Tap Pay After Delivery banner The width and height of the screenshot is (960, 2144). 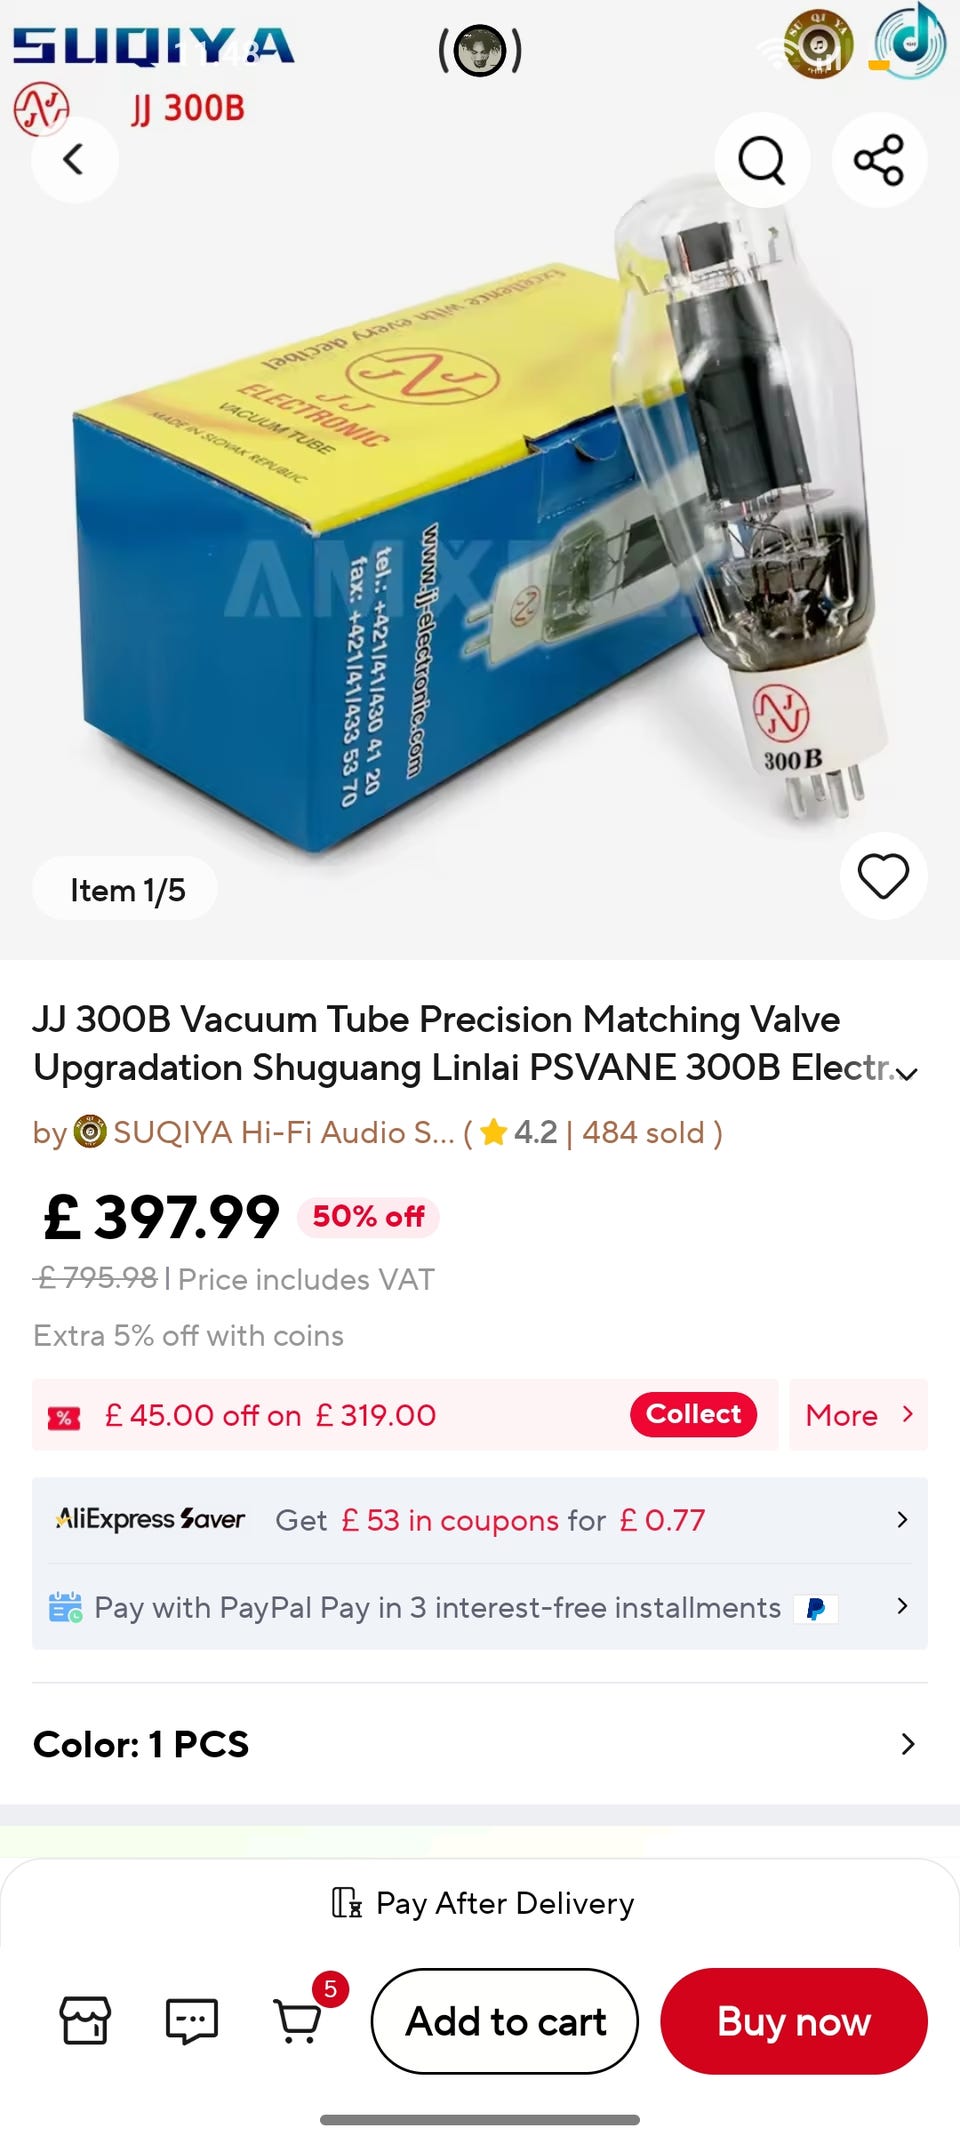coord(482,1903)
